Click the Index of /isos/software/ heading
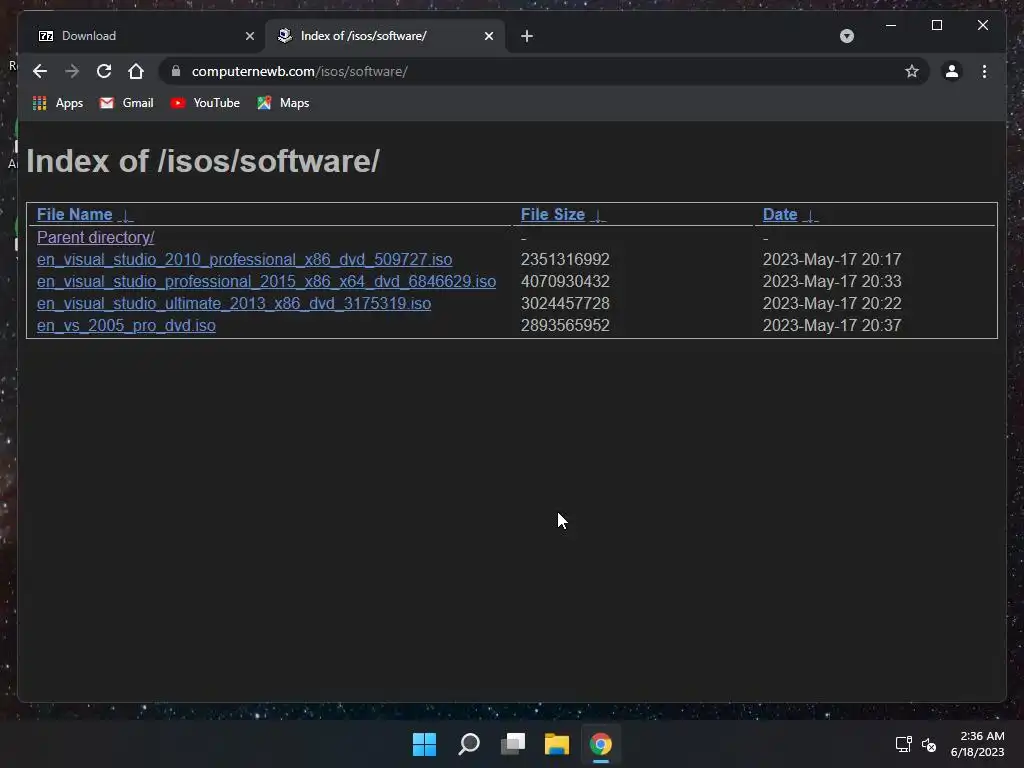Screen dimensions: 1024x768 (x=203, y=161)
